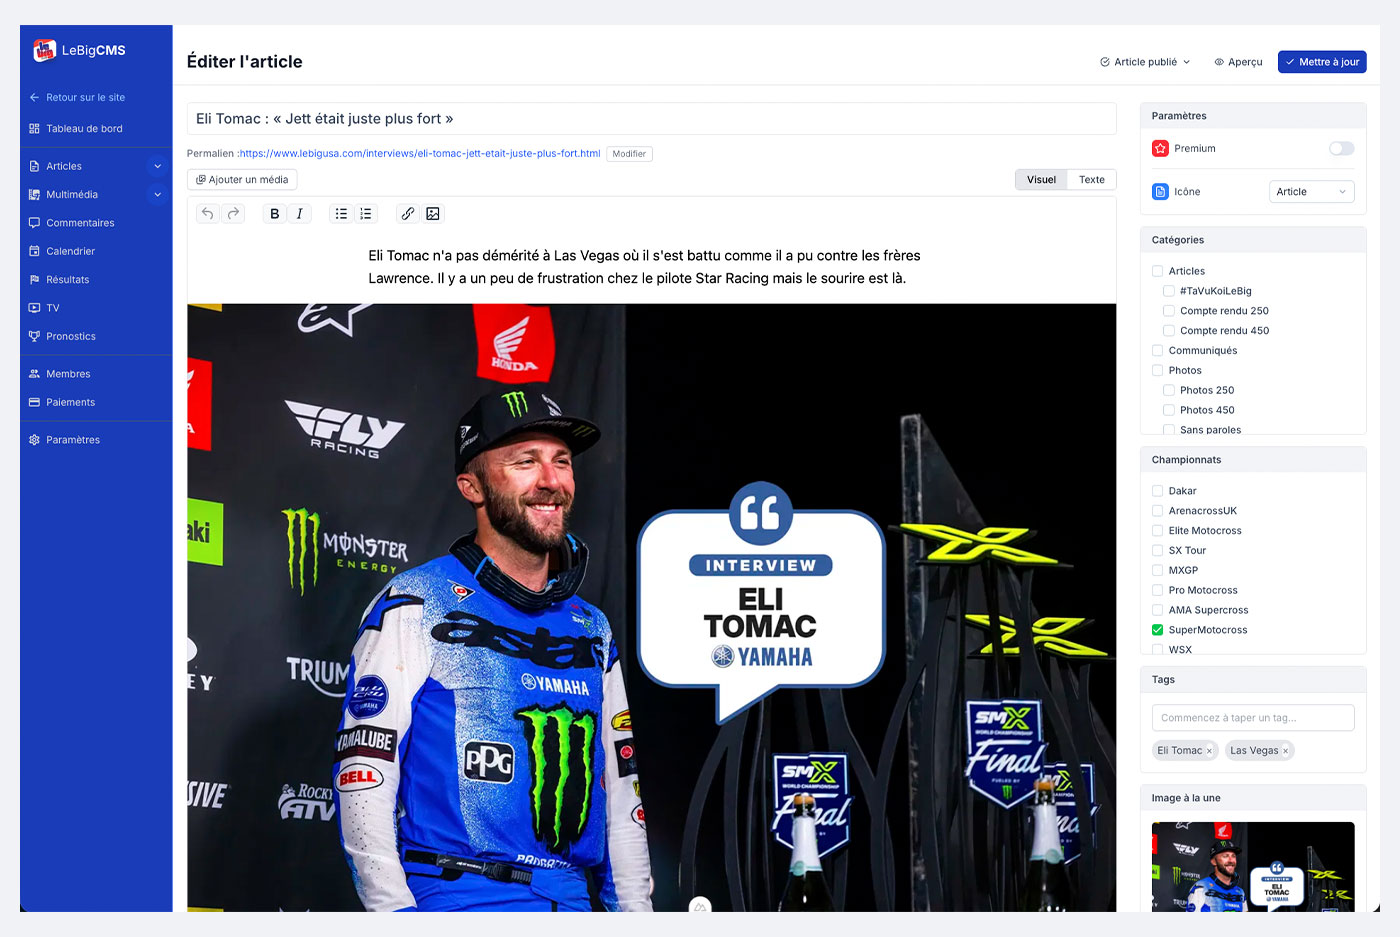Switch editor to Texte tab
This screenshot has width=1400, height=937.
(1091, 180)
